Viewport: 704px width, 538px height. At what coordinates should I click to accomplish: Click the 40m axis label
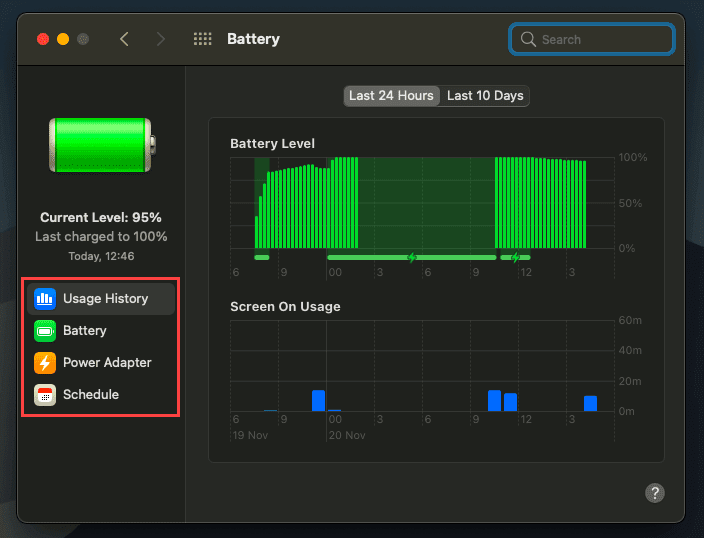[x=630, y=350]
